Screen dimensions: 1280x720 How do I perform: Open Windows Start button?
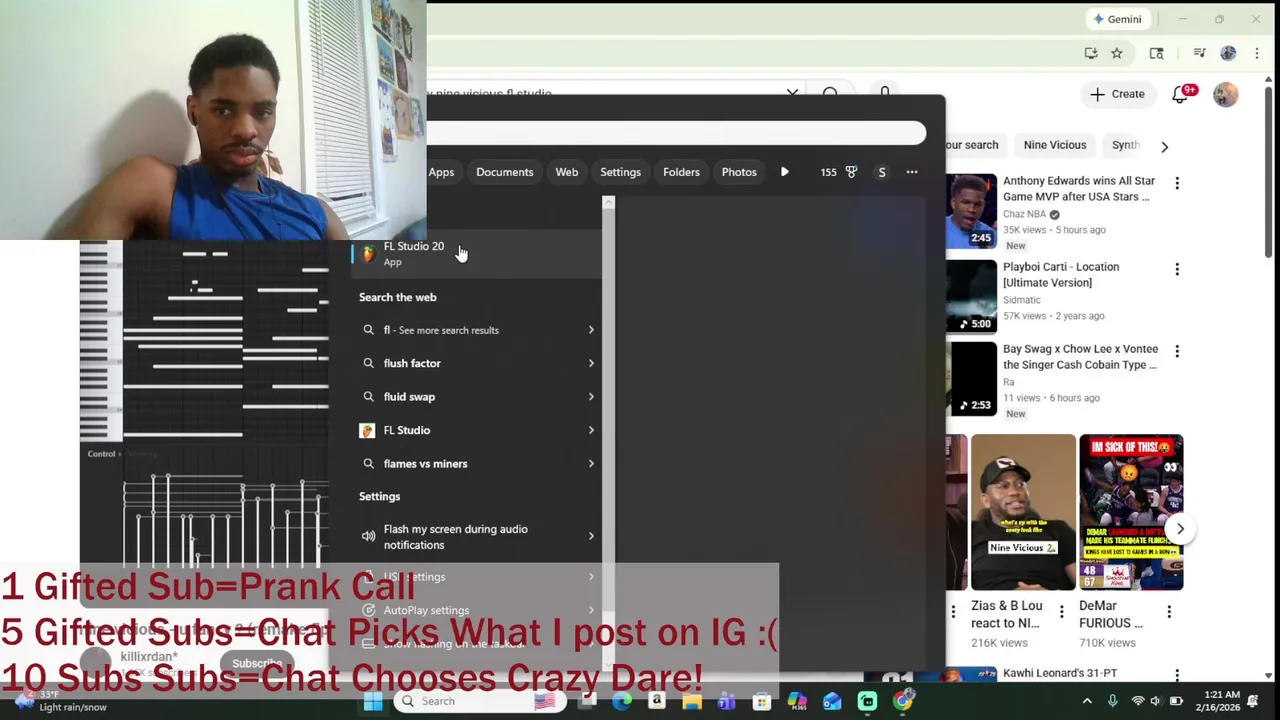(x=372, y=702)
